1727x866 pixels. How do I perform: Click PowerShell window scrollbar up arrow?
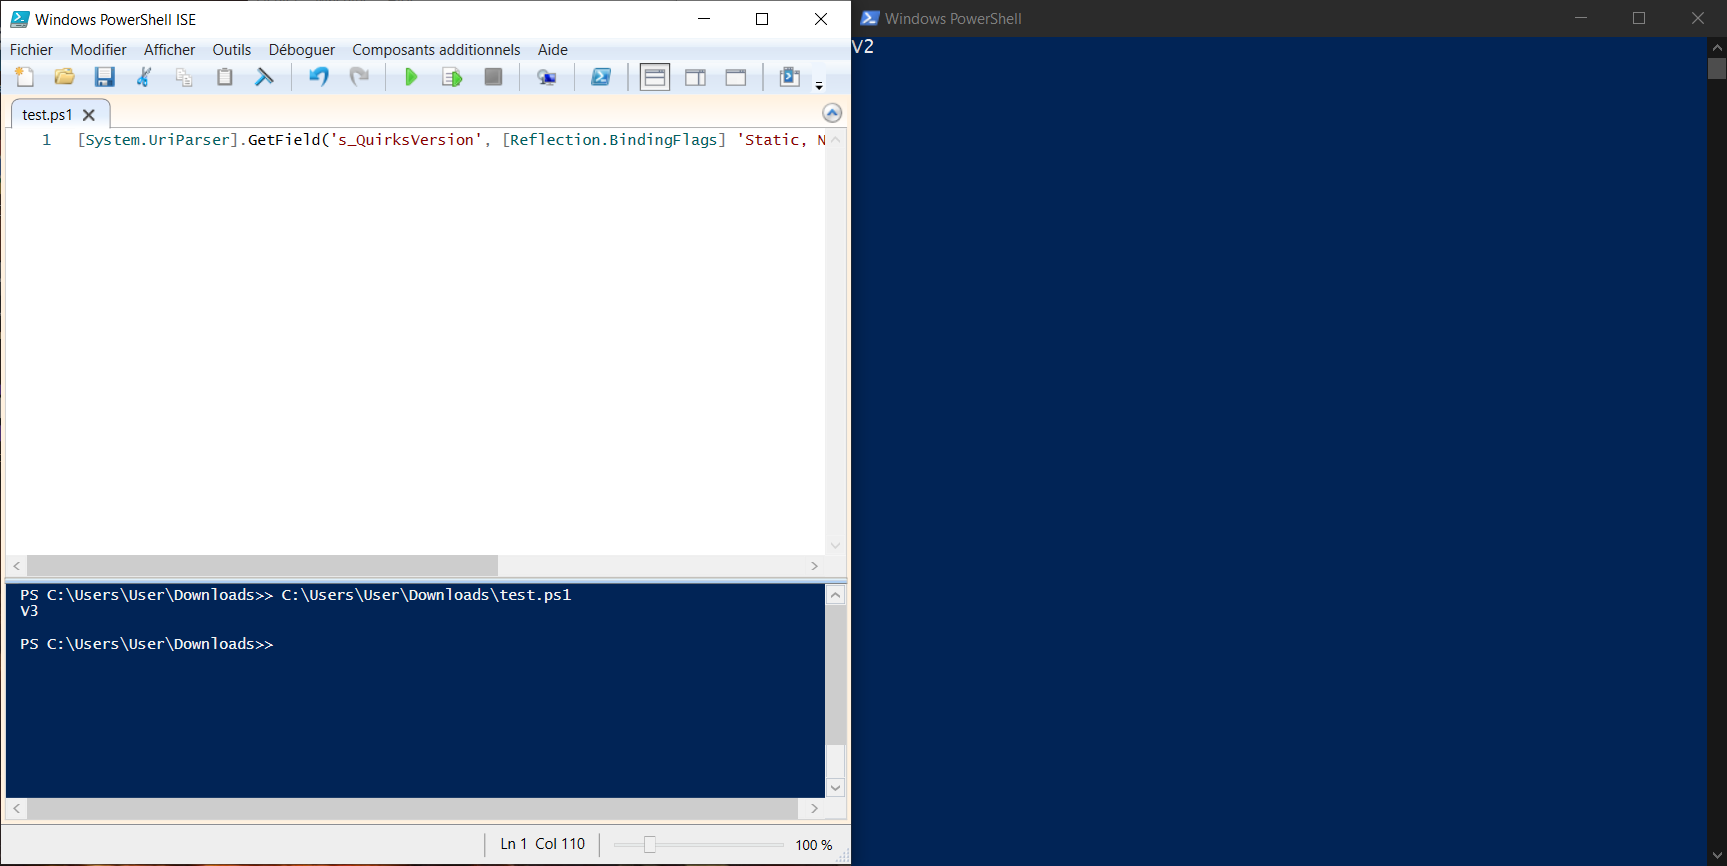point(1717,46)
